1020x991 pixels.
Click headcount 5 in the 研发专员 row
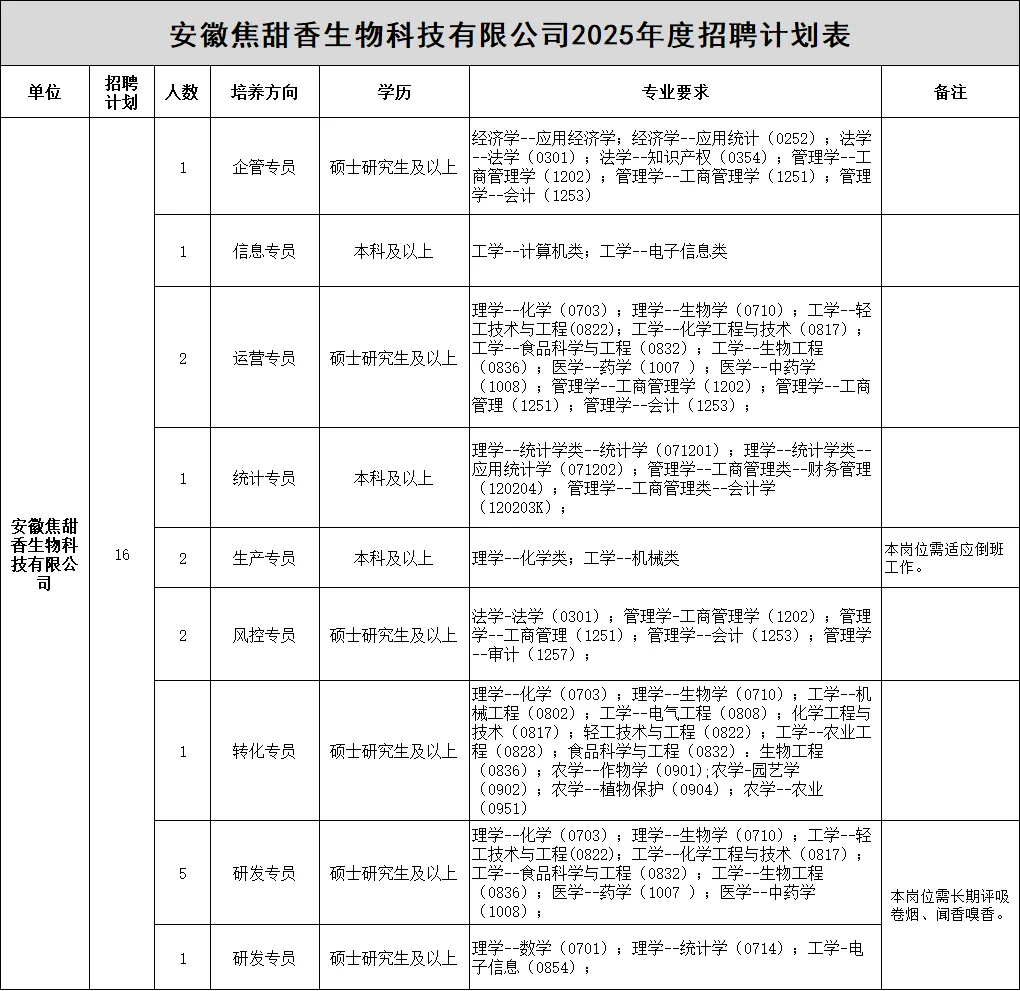click(x=183, y=874)
